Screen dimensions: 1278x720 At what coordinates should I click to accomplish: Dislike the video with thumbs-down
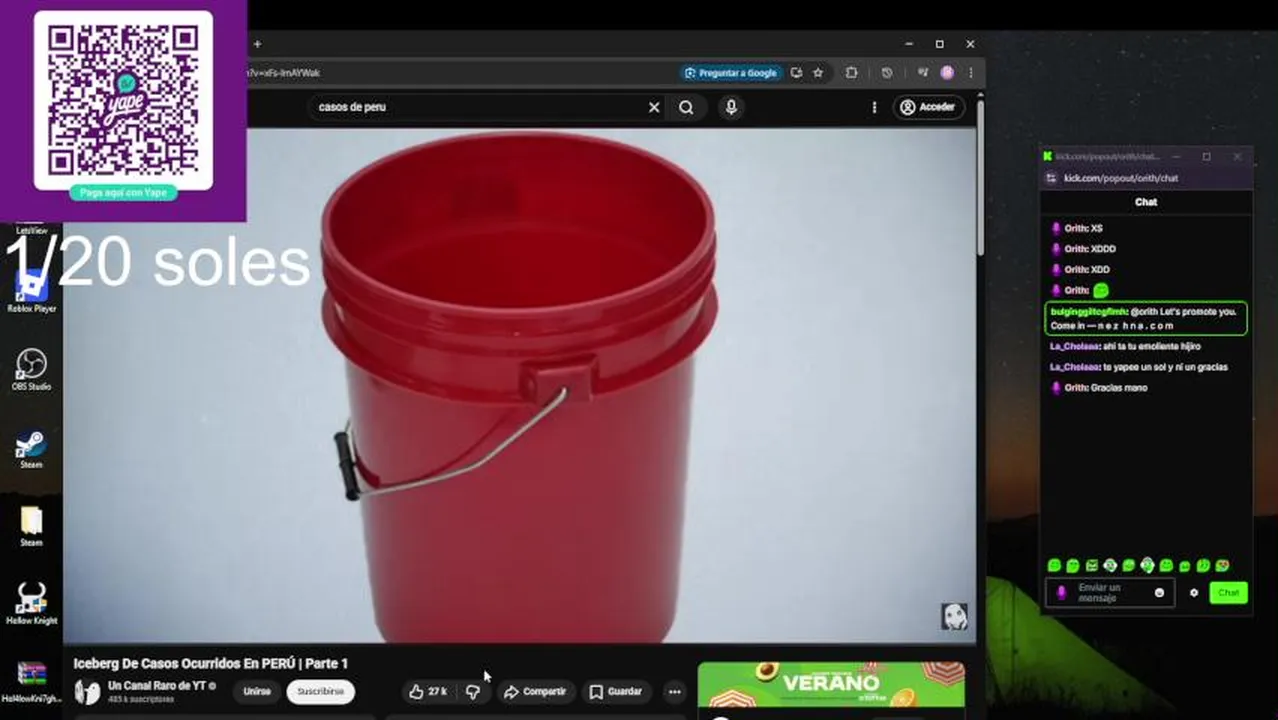pos(472,691)
